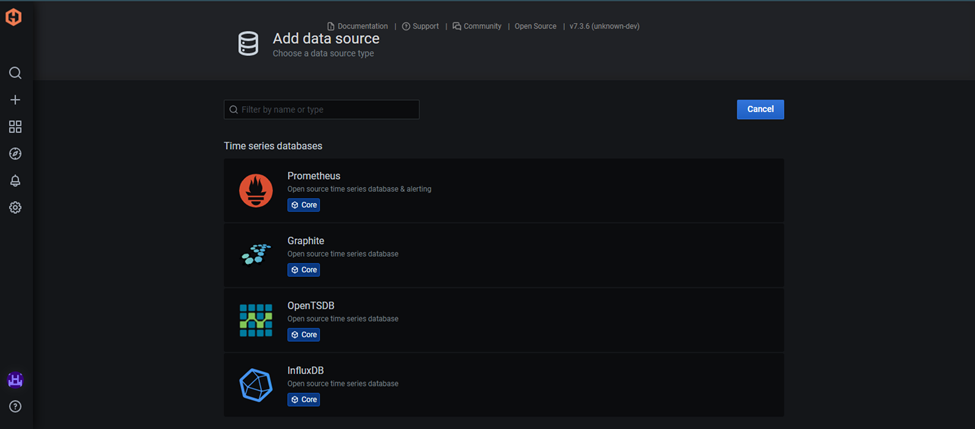Open the Dashboards grid icon in sidebar

click(16, 127)
